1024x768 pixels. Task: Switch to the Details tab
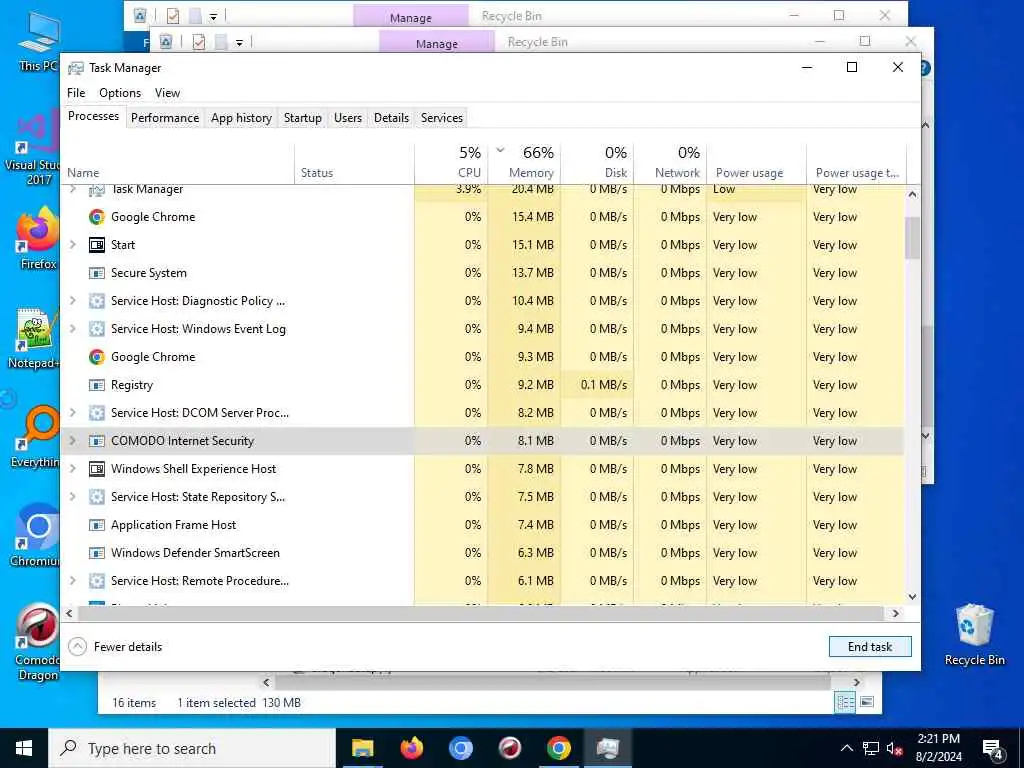(391, 118)
